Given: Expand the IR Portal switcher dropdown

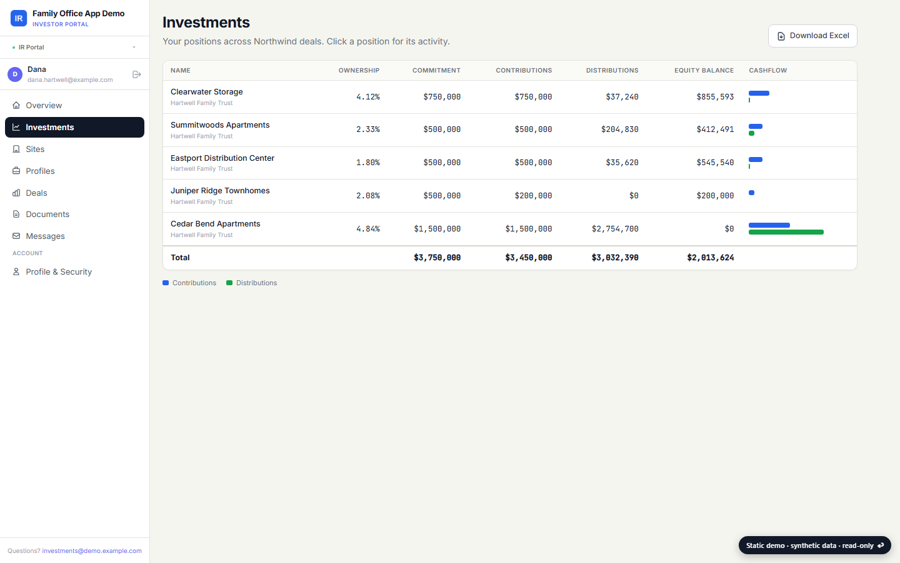Looking at the screenshot, I should tap(75, 47).
